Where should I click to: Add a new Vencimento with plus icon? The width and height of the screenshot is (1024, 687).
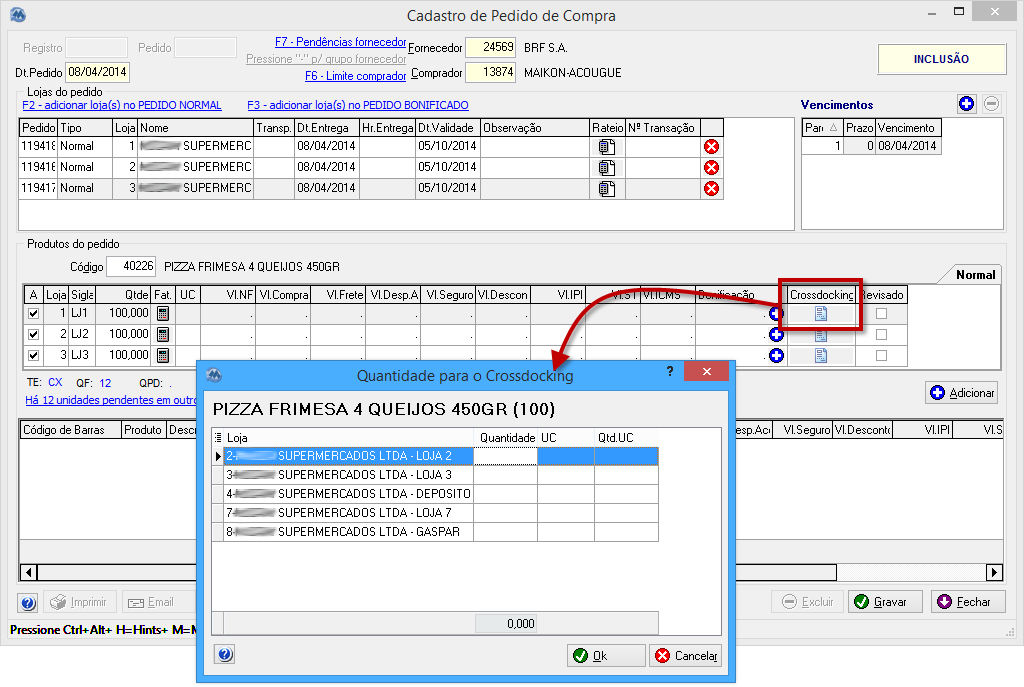[x=967, y=103]
